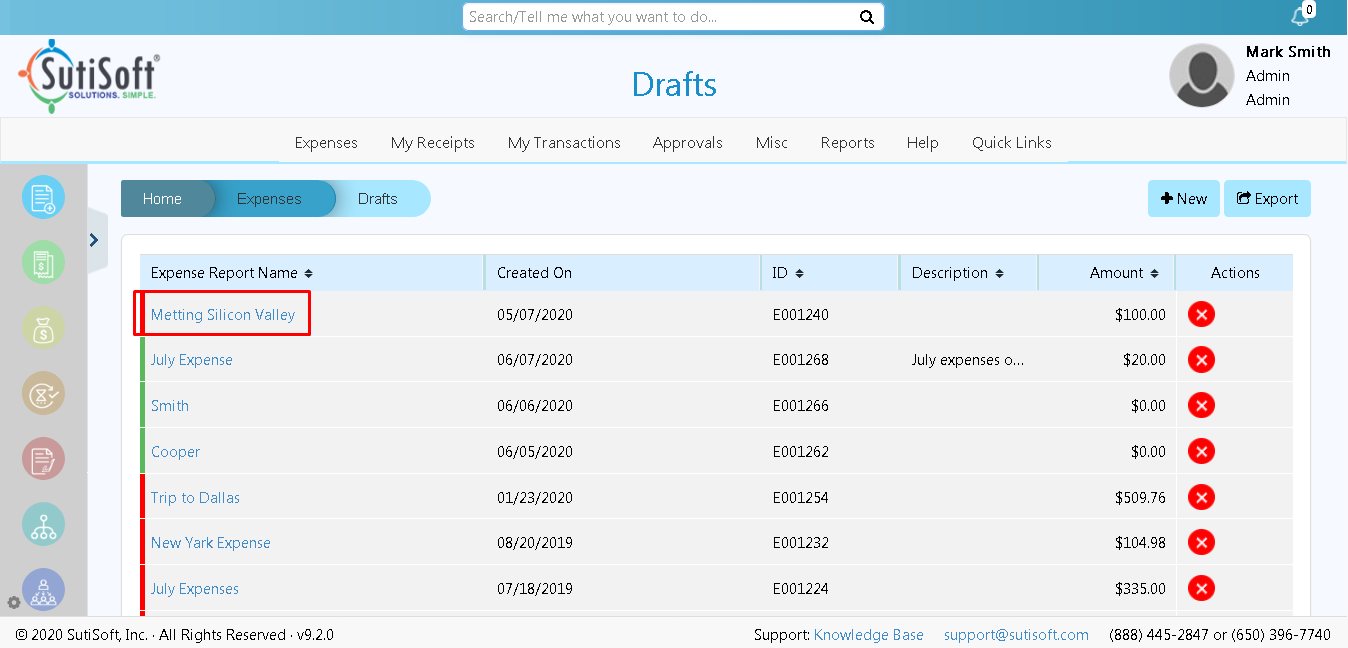Image resolution: width=1348 pixels, height=648 pixels.
Task: Click the search magnifier icon
Action: click(x=866, y=17)
